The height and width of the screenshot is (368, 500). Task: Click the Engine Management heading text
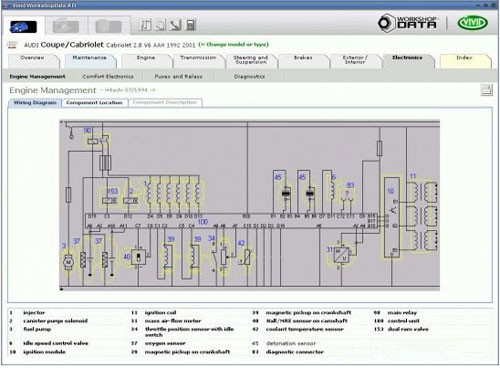tap(53, 90)
